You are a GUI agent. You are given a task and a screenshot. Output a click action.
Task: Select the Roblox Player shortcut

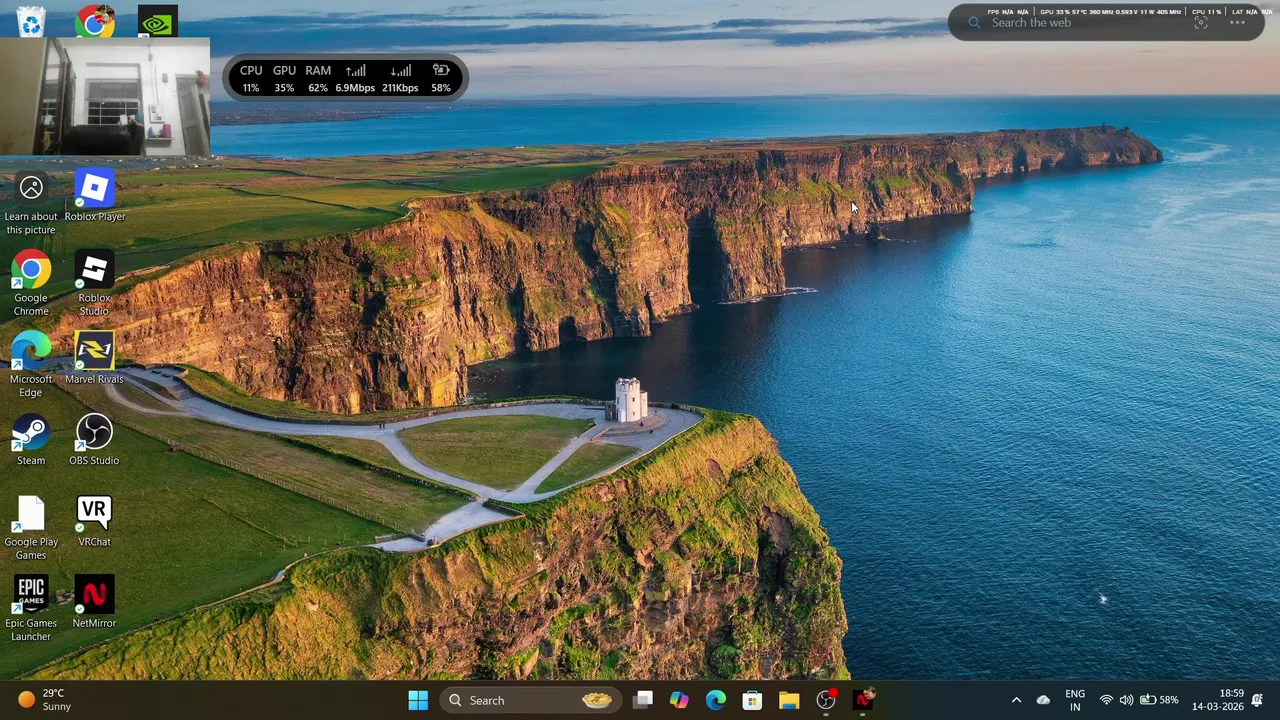pos(94,196)
